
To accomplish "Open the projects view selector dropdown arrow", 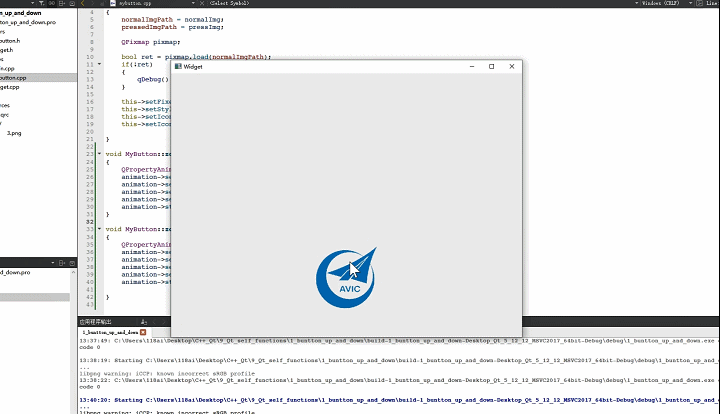I will (32, 3).
